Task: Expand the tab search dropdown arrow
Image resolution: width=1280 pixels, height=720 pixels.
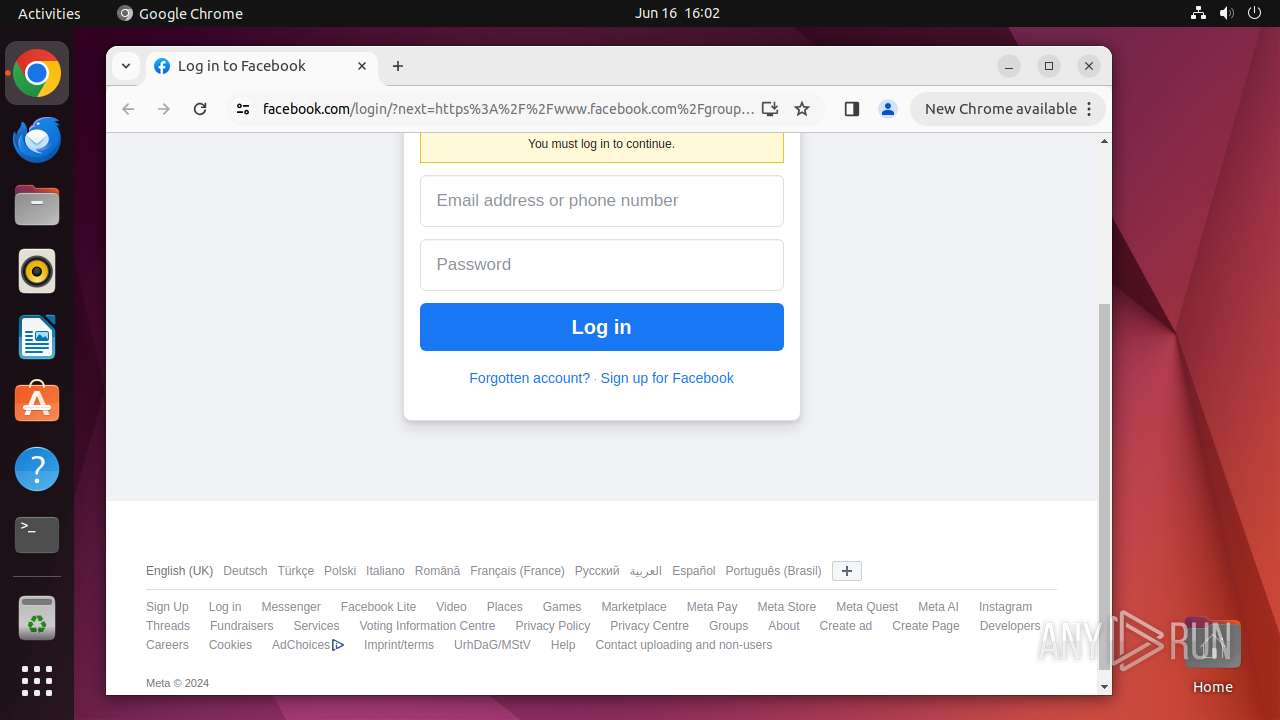Action: [125, 66]
